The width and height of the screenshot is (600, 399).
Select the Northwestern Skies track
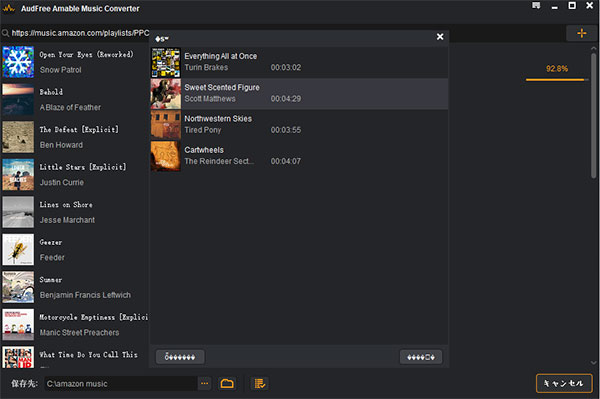(x=299, y=125)
